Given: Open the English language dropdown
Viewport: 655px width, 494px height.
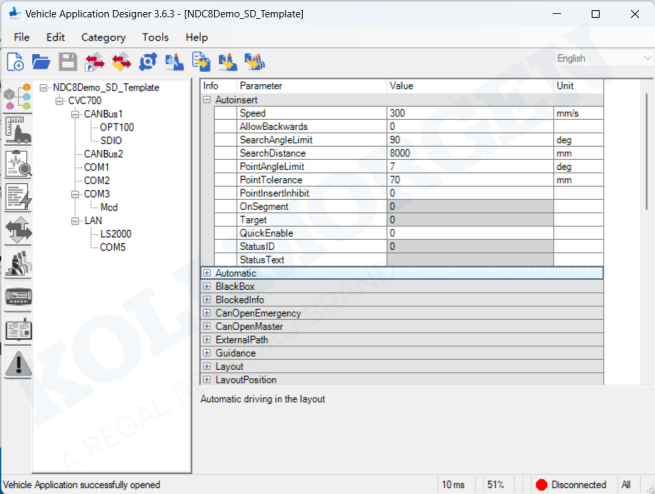Looking at the screenshot, I should 602,59.
